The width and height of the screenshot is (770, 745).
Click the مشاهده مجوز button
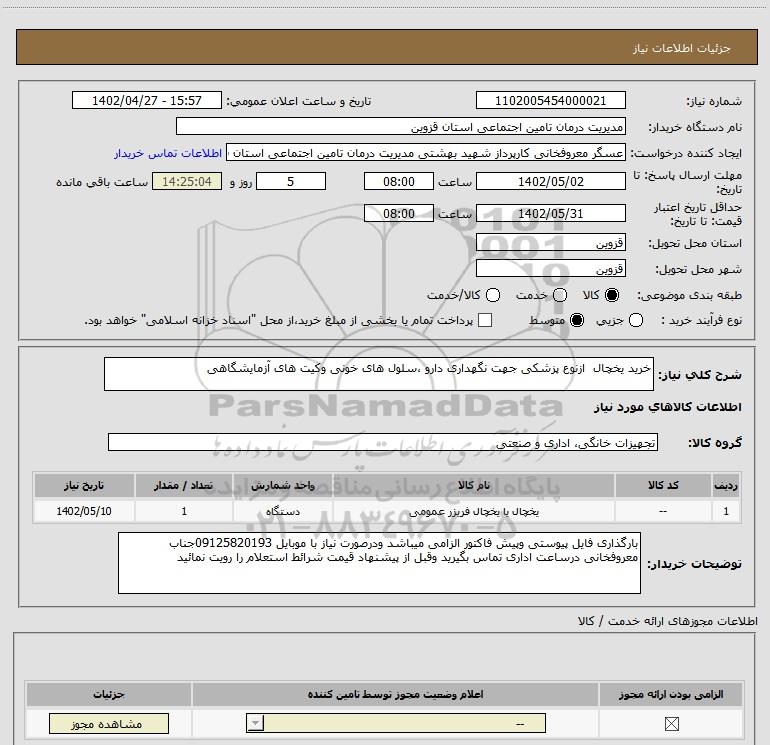pyautogui.click(x=109, y=723)
